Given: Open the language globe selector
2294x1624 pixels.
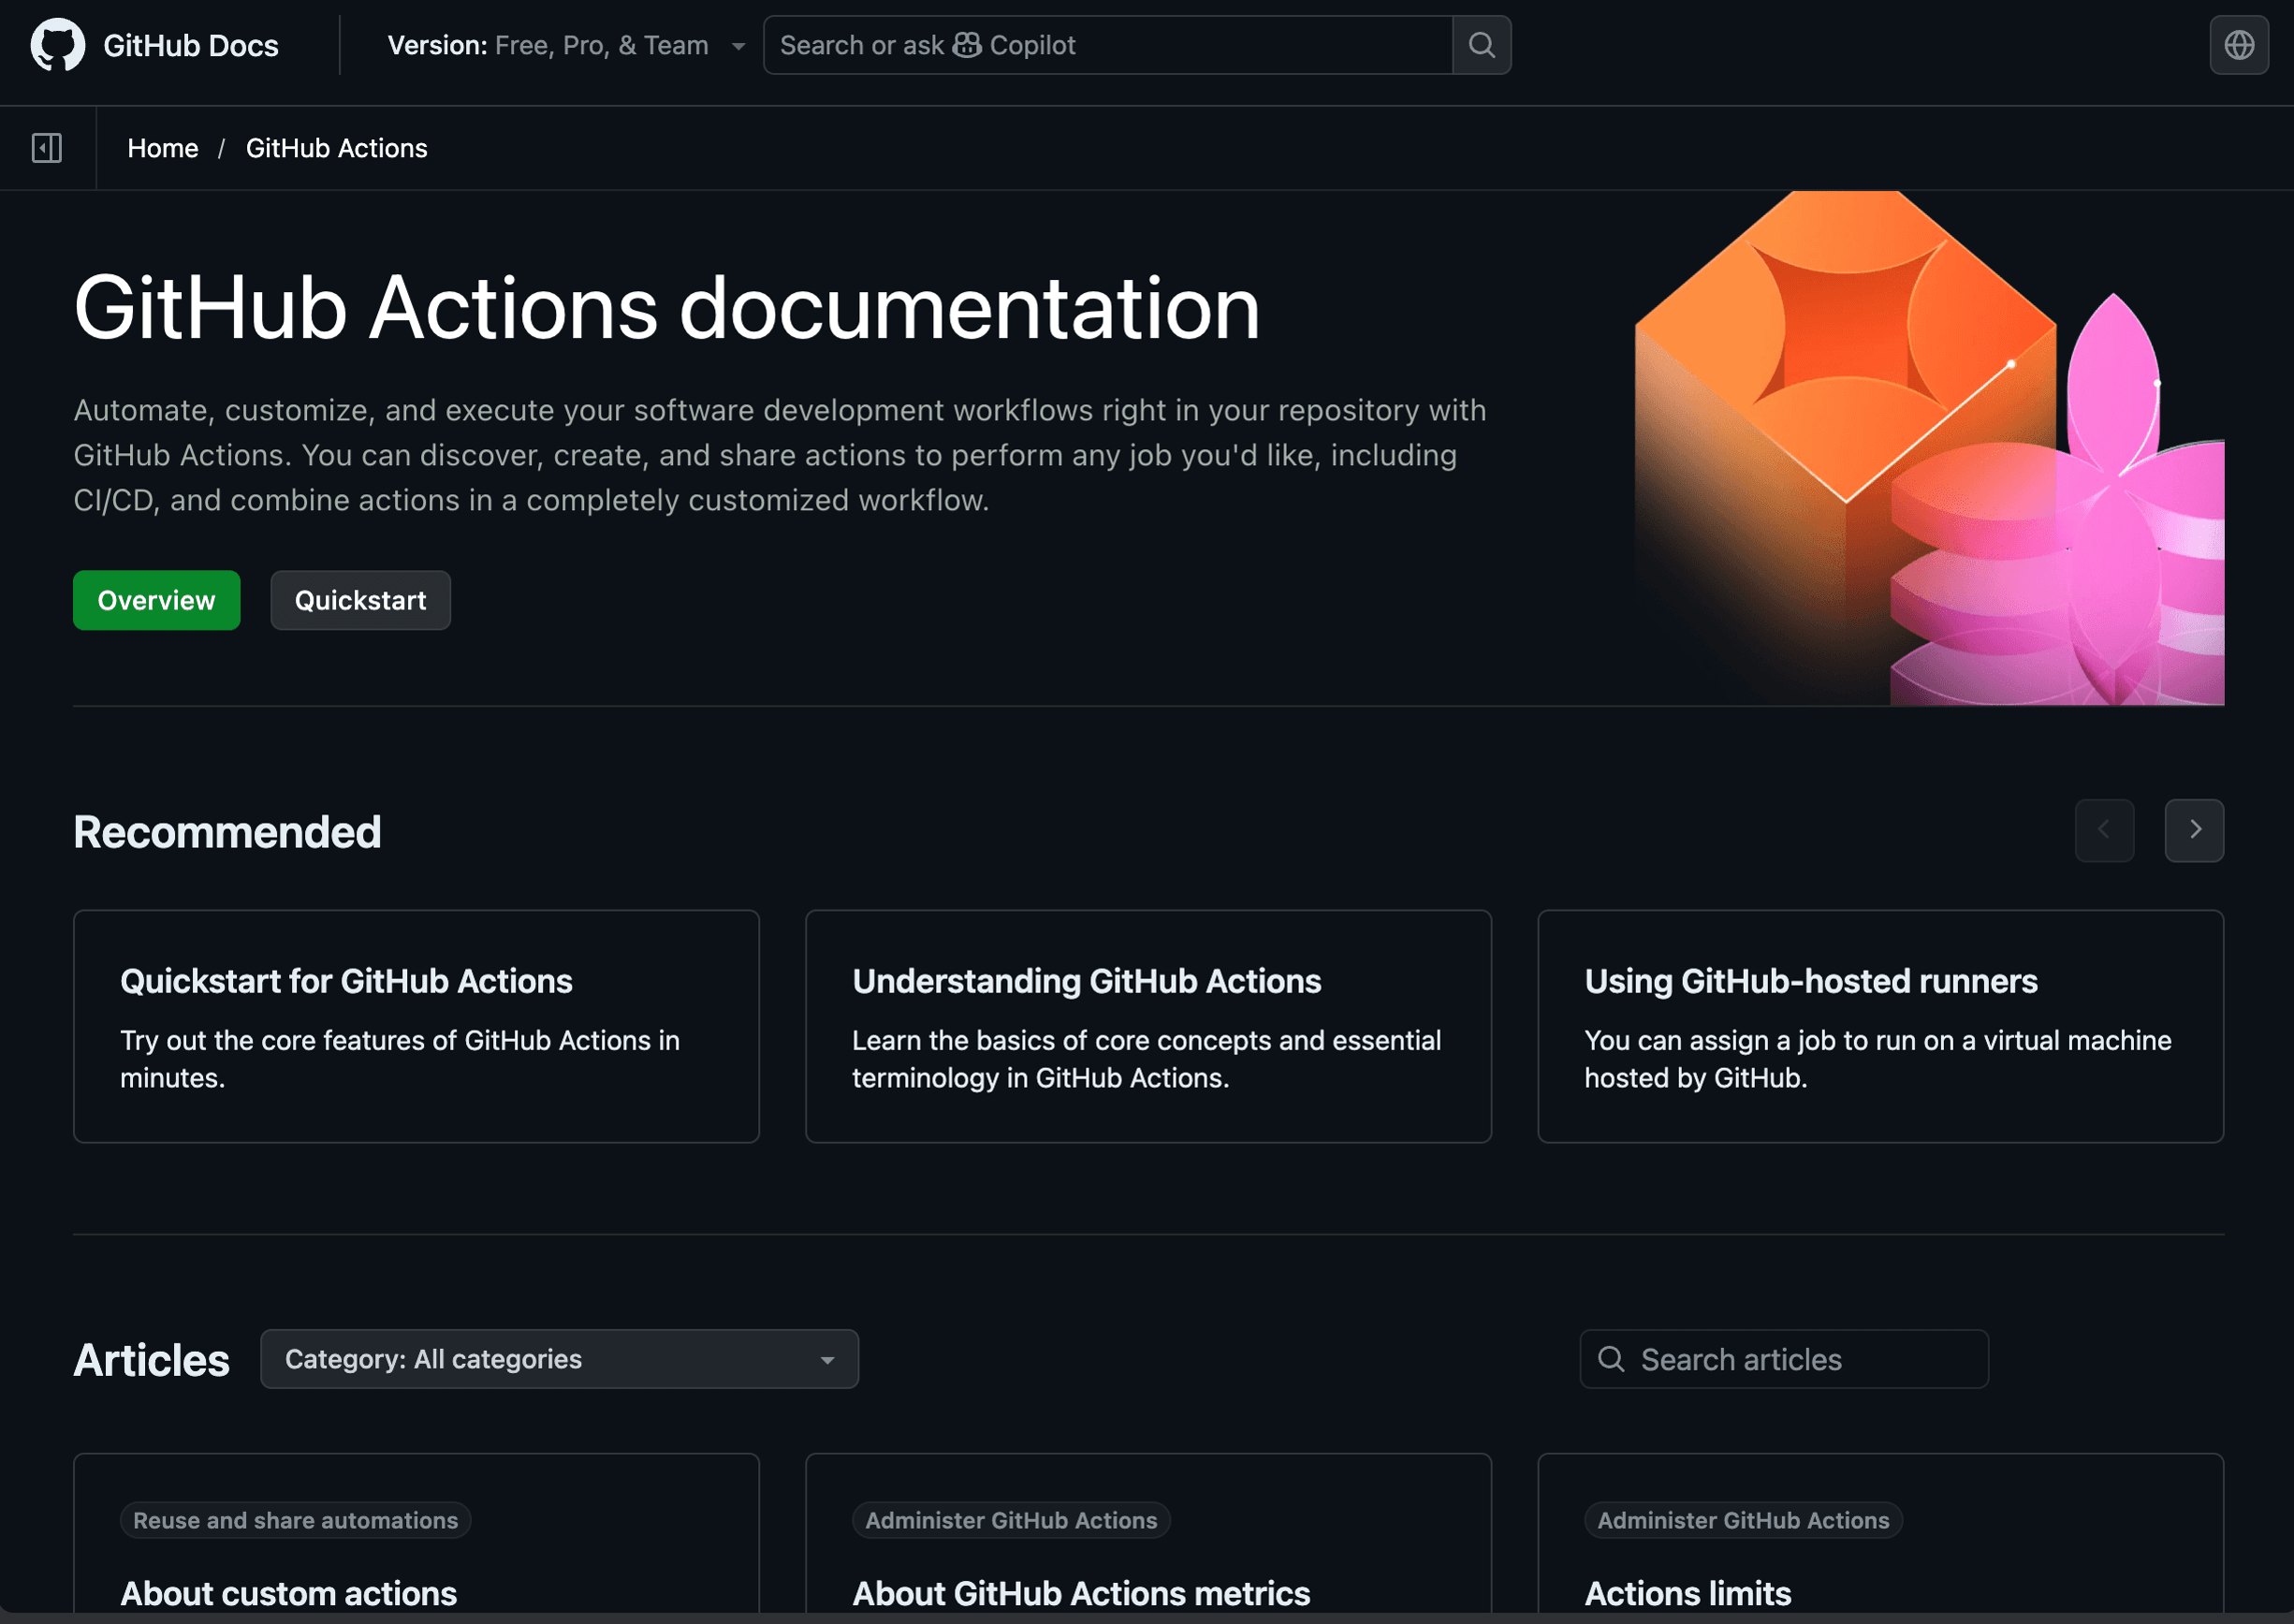Looking at the screenshot, I should [2239, 45].
